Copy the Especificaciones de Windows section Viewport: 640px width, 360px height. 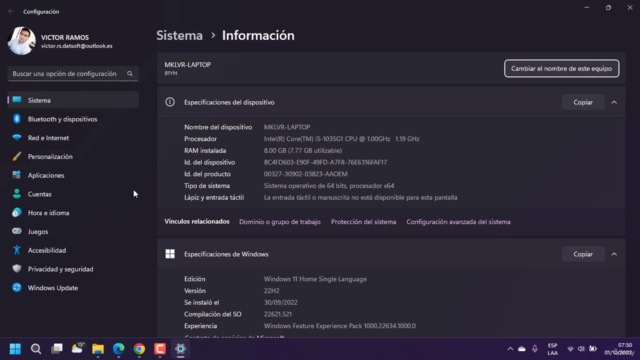(x=583, y=254)
